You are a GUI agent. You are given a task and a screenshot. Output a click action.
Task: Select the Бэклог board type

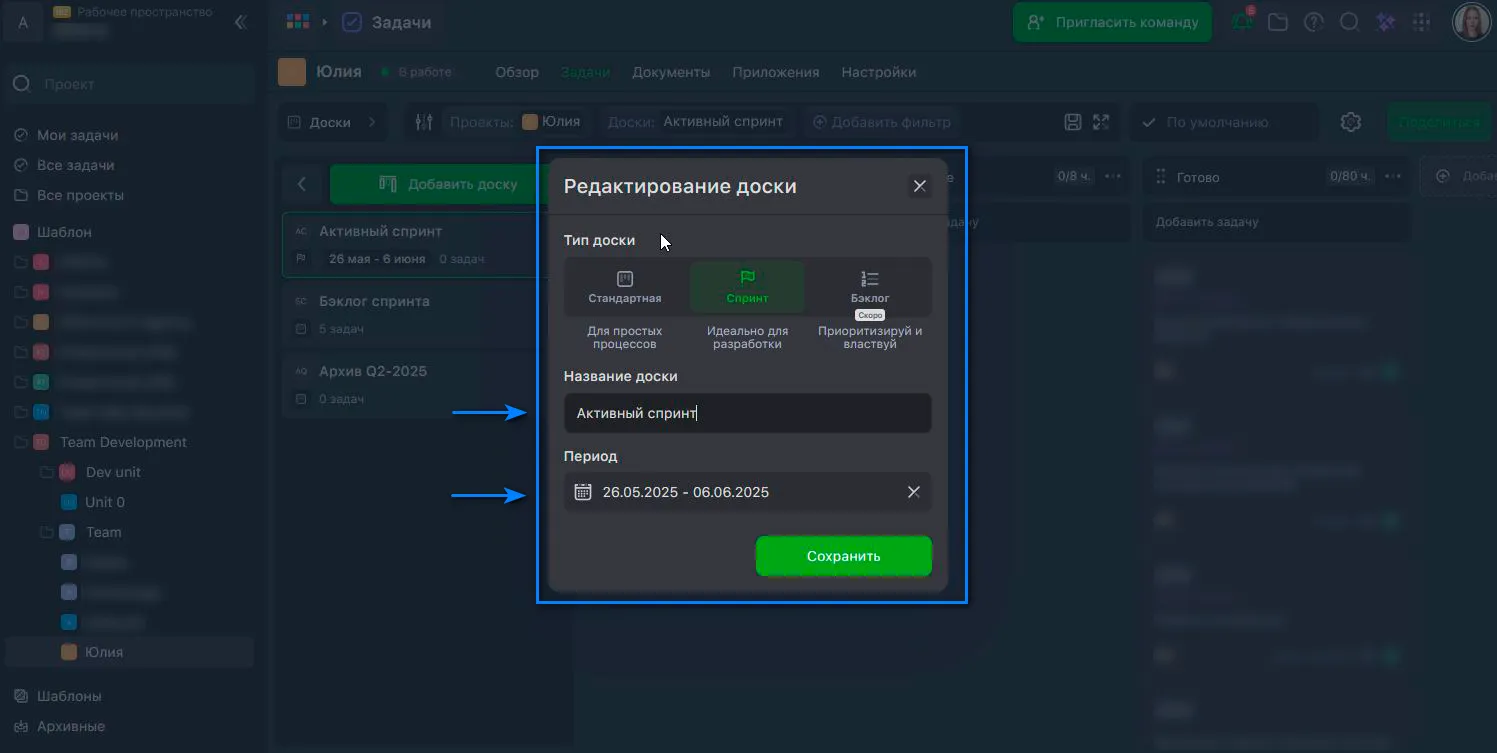870,288
